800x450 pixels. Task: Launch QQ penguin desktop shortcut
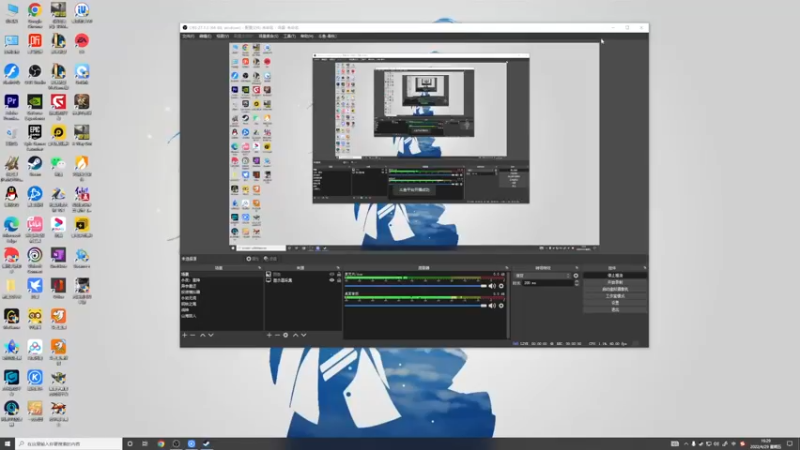[11, 197]
